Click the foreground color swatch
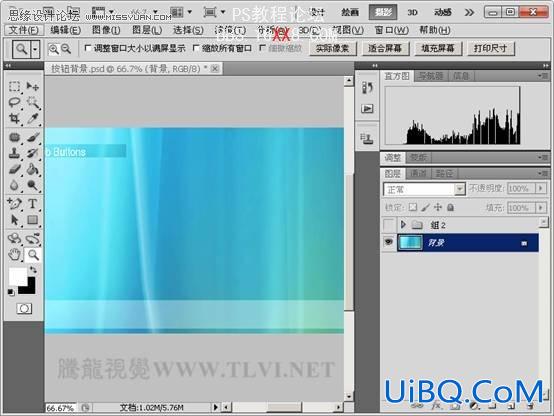 [17, 276]
